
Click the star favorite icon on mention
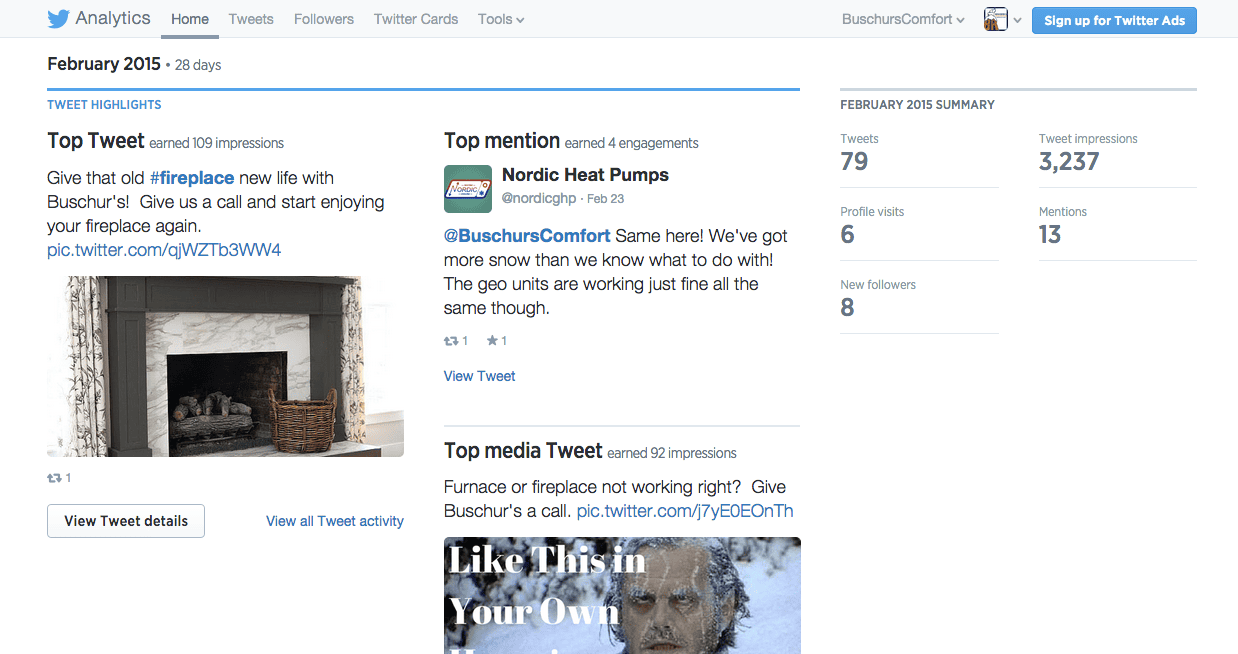pos(492,341)
